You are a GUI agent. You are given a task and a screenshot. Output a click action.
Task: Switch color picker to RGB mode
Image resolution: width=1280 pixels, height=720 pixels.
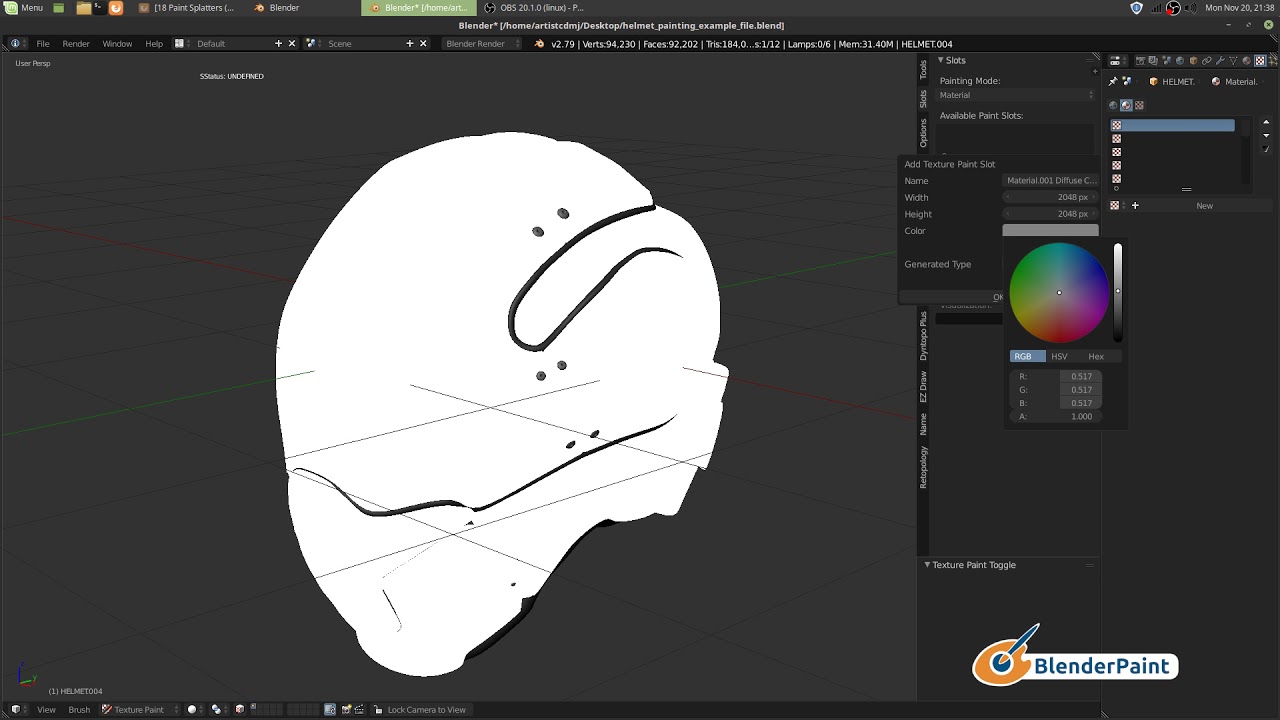pyautogui.click(x=1028, y=356)
